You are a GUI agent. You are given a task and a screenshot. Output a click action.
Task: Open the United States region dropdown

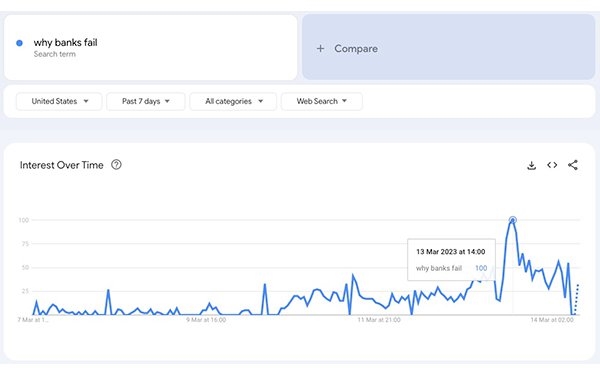[59, 101]
